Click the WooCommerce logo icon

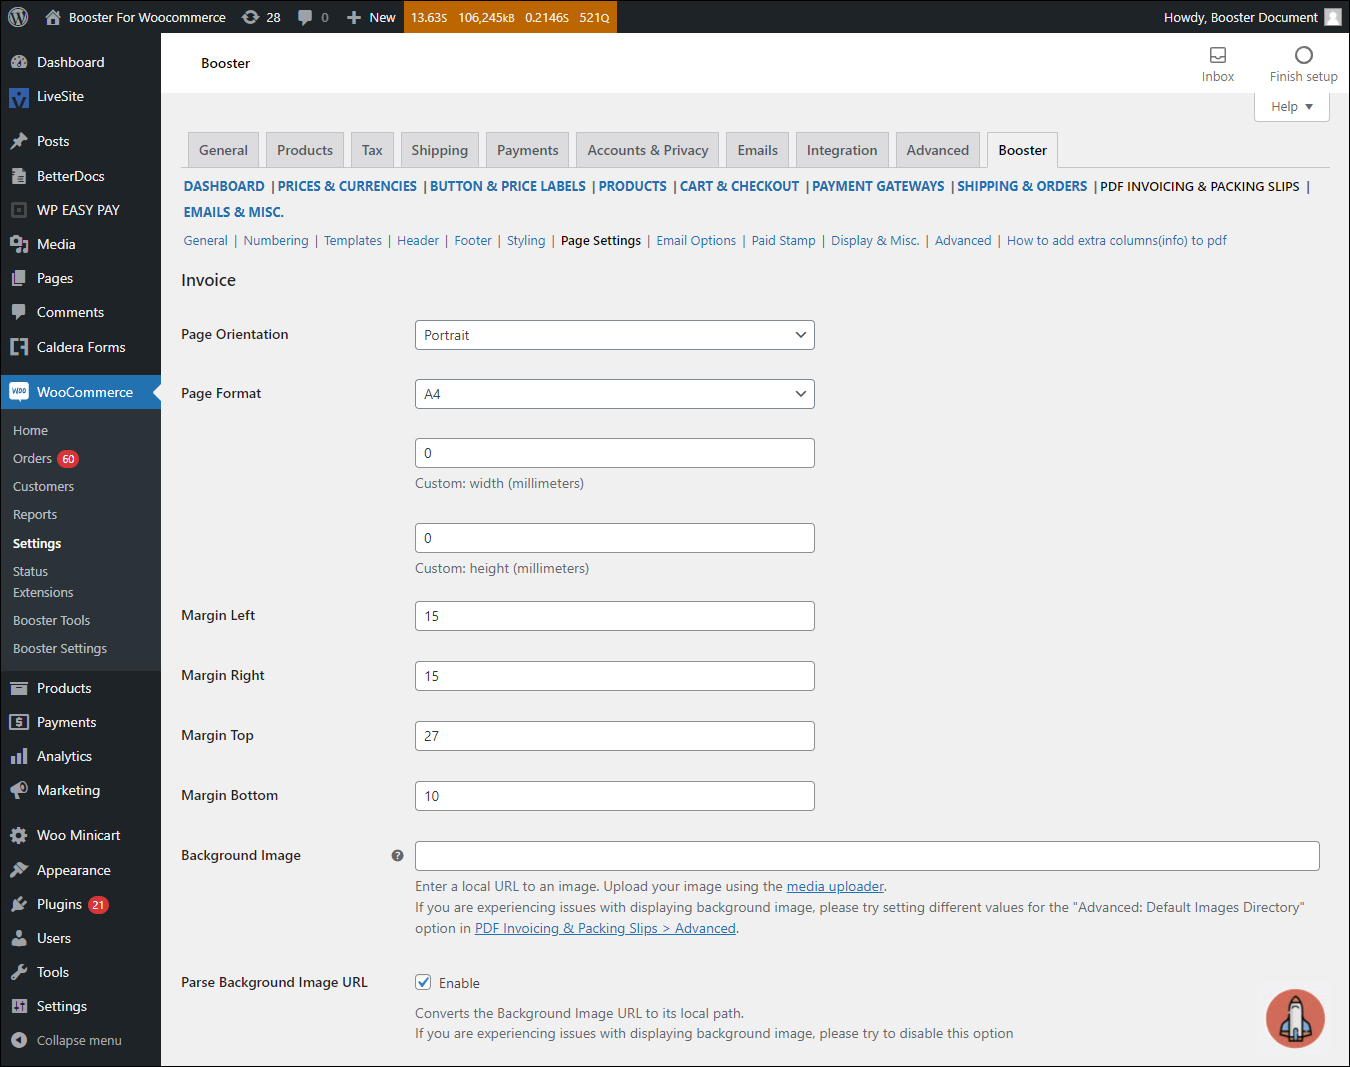(19, 392)
